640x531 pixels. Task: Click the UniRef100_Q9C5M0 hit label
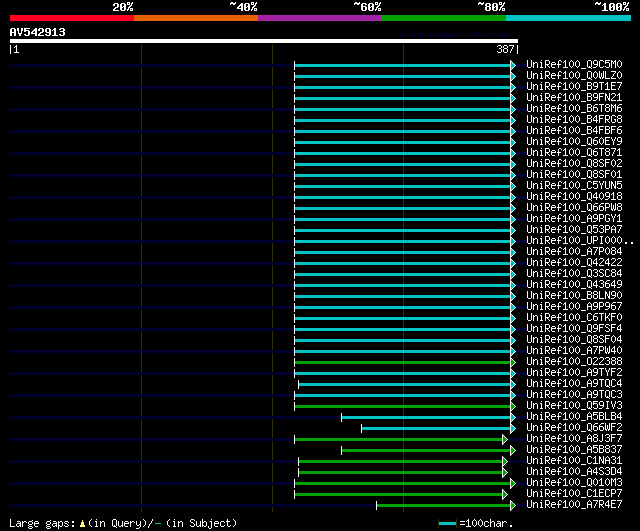(574, 64)
